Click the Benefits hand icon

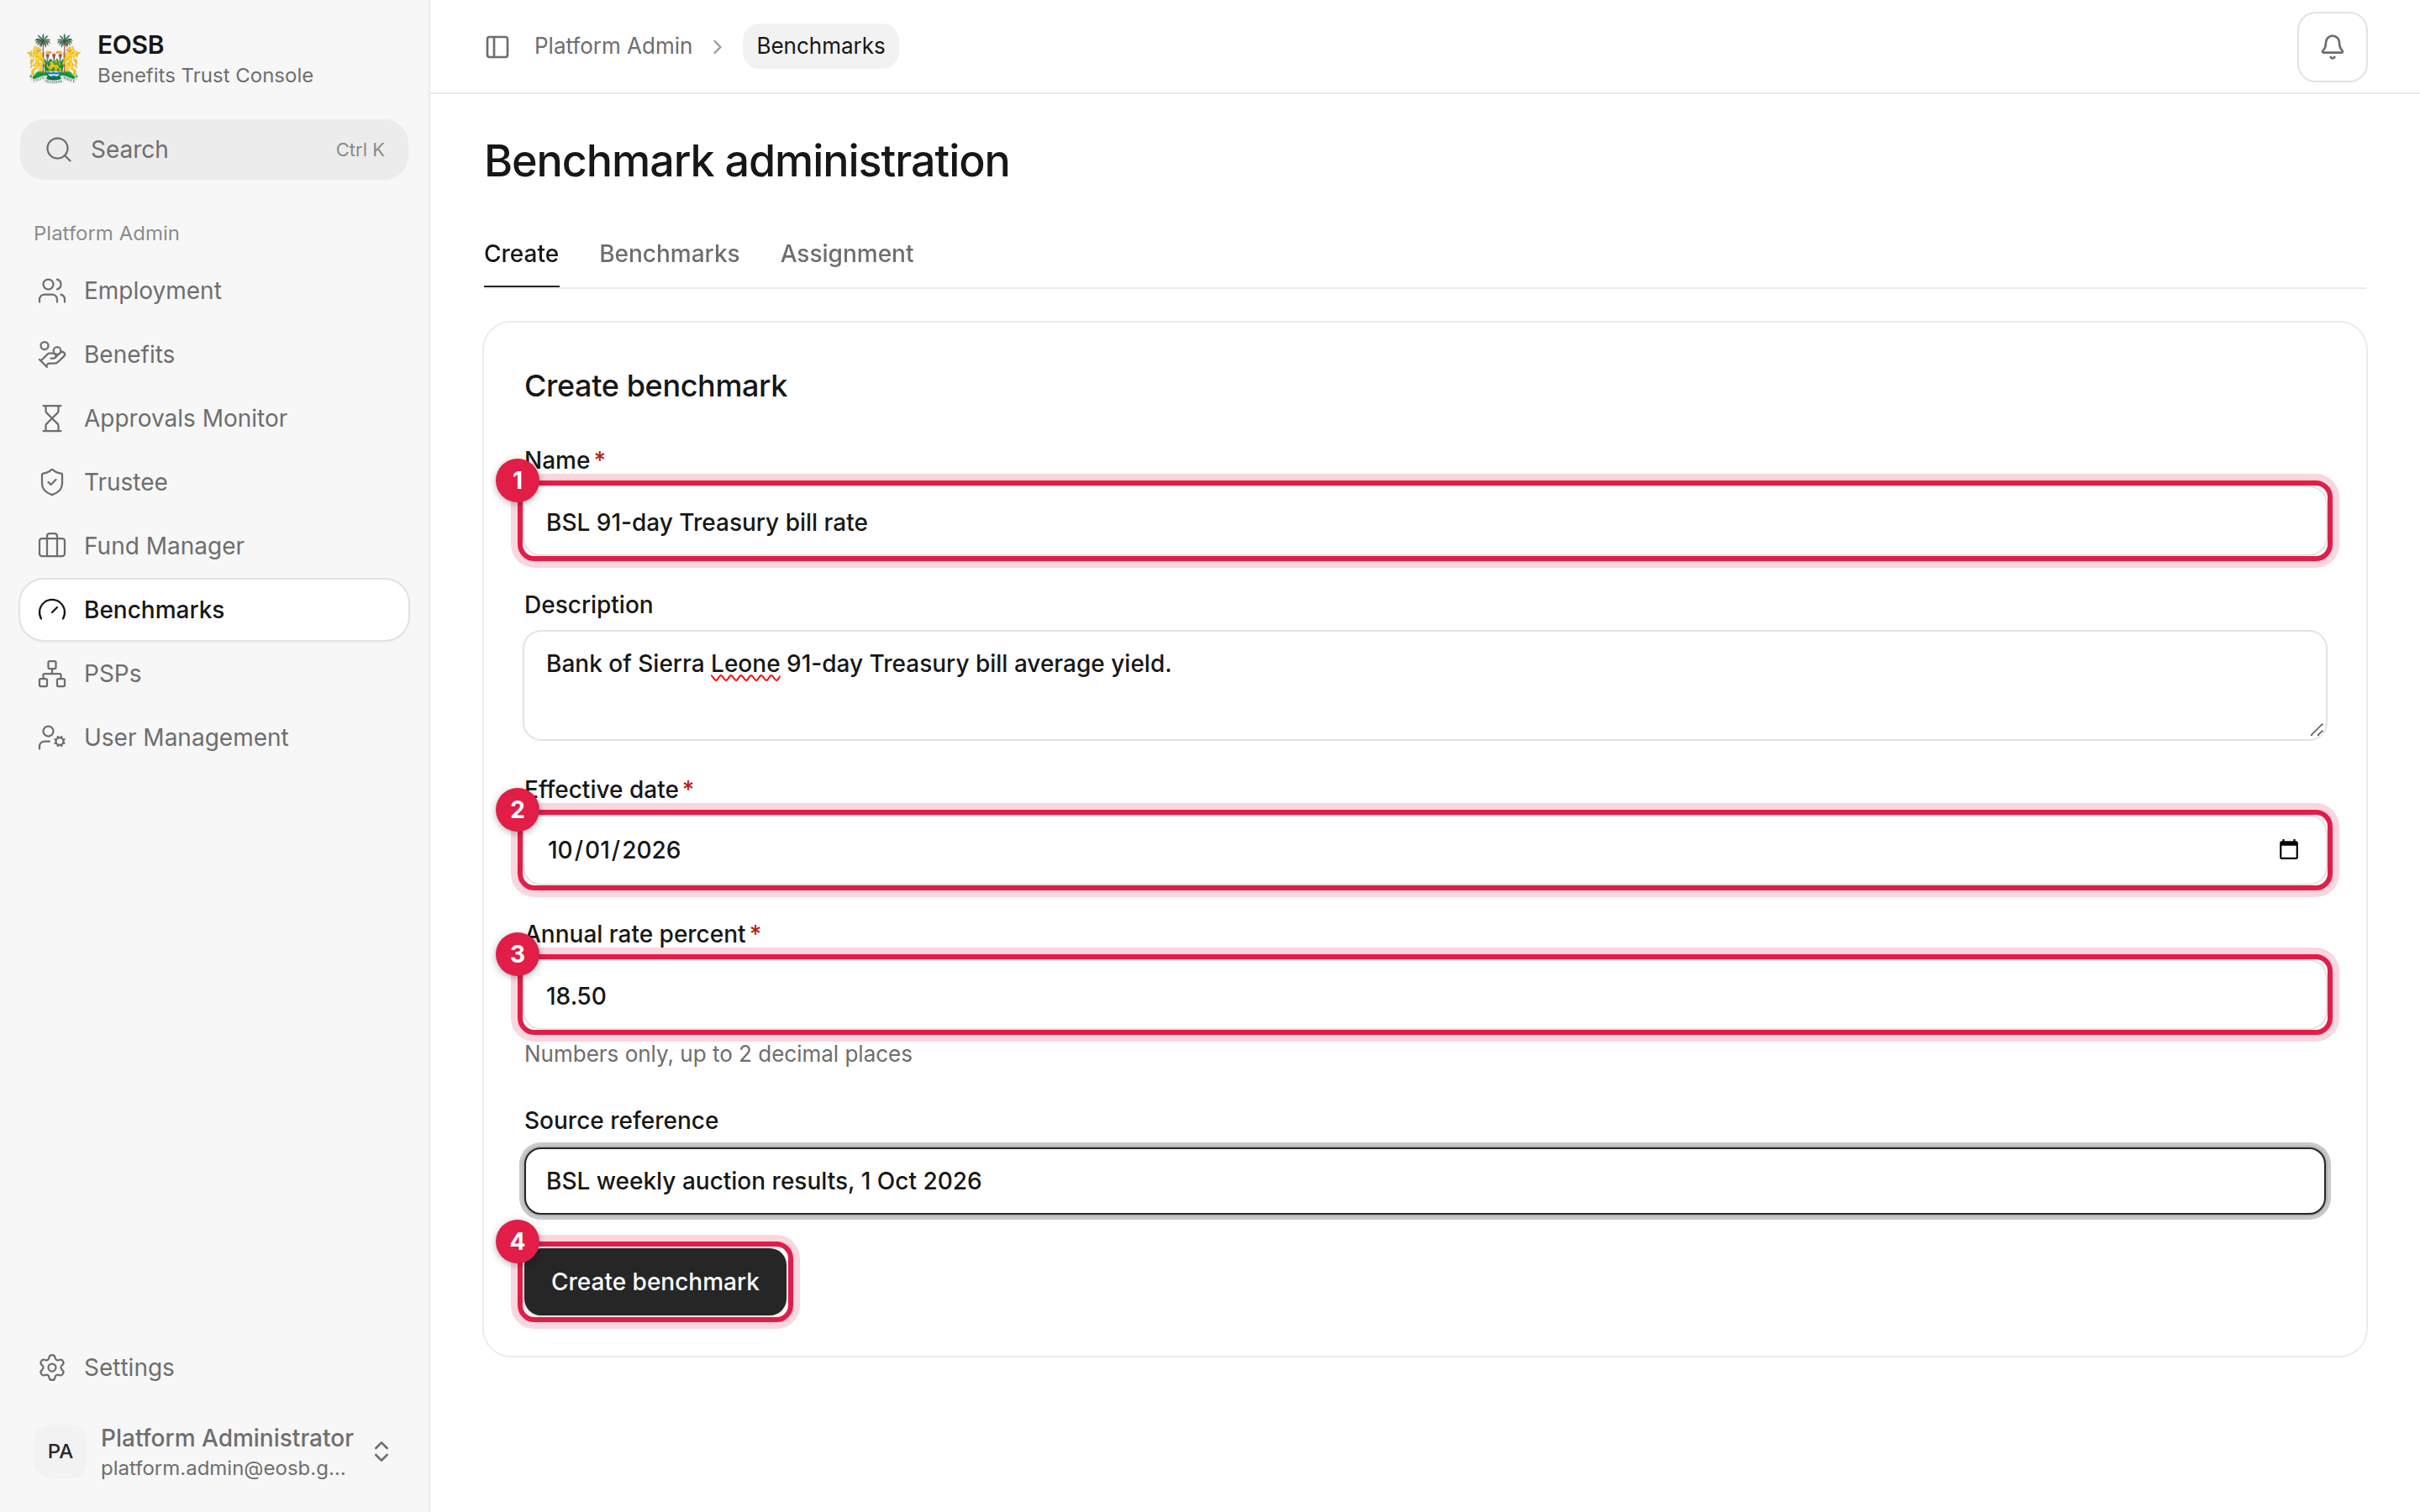point(52,354)
